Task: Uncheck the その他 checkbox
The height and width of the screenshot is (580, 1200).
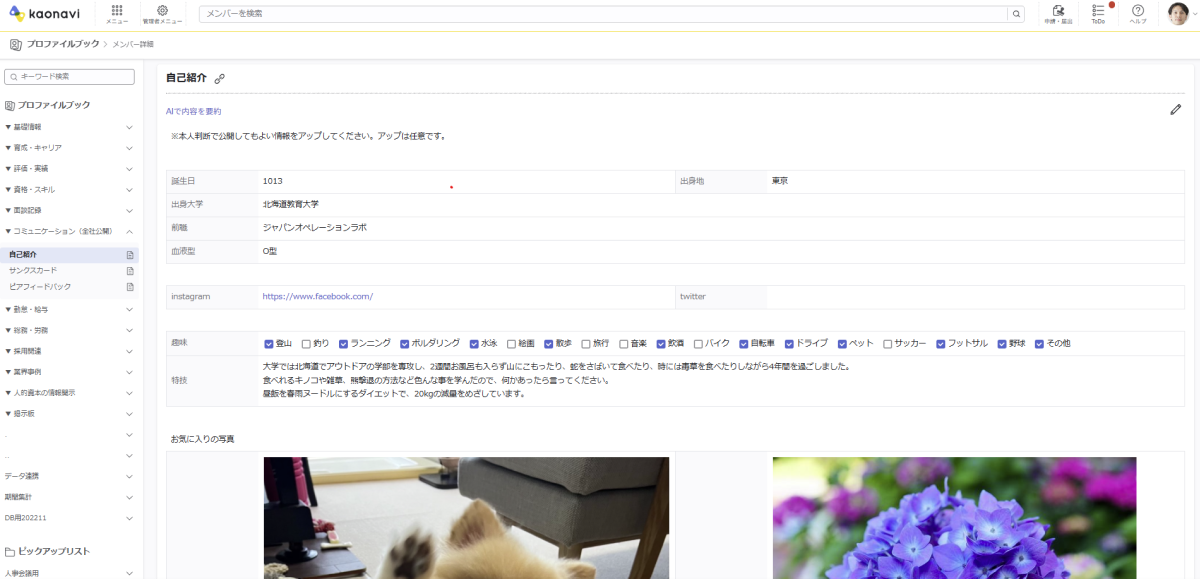Action: pos(1039,343)
